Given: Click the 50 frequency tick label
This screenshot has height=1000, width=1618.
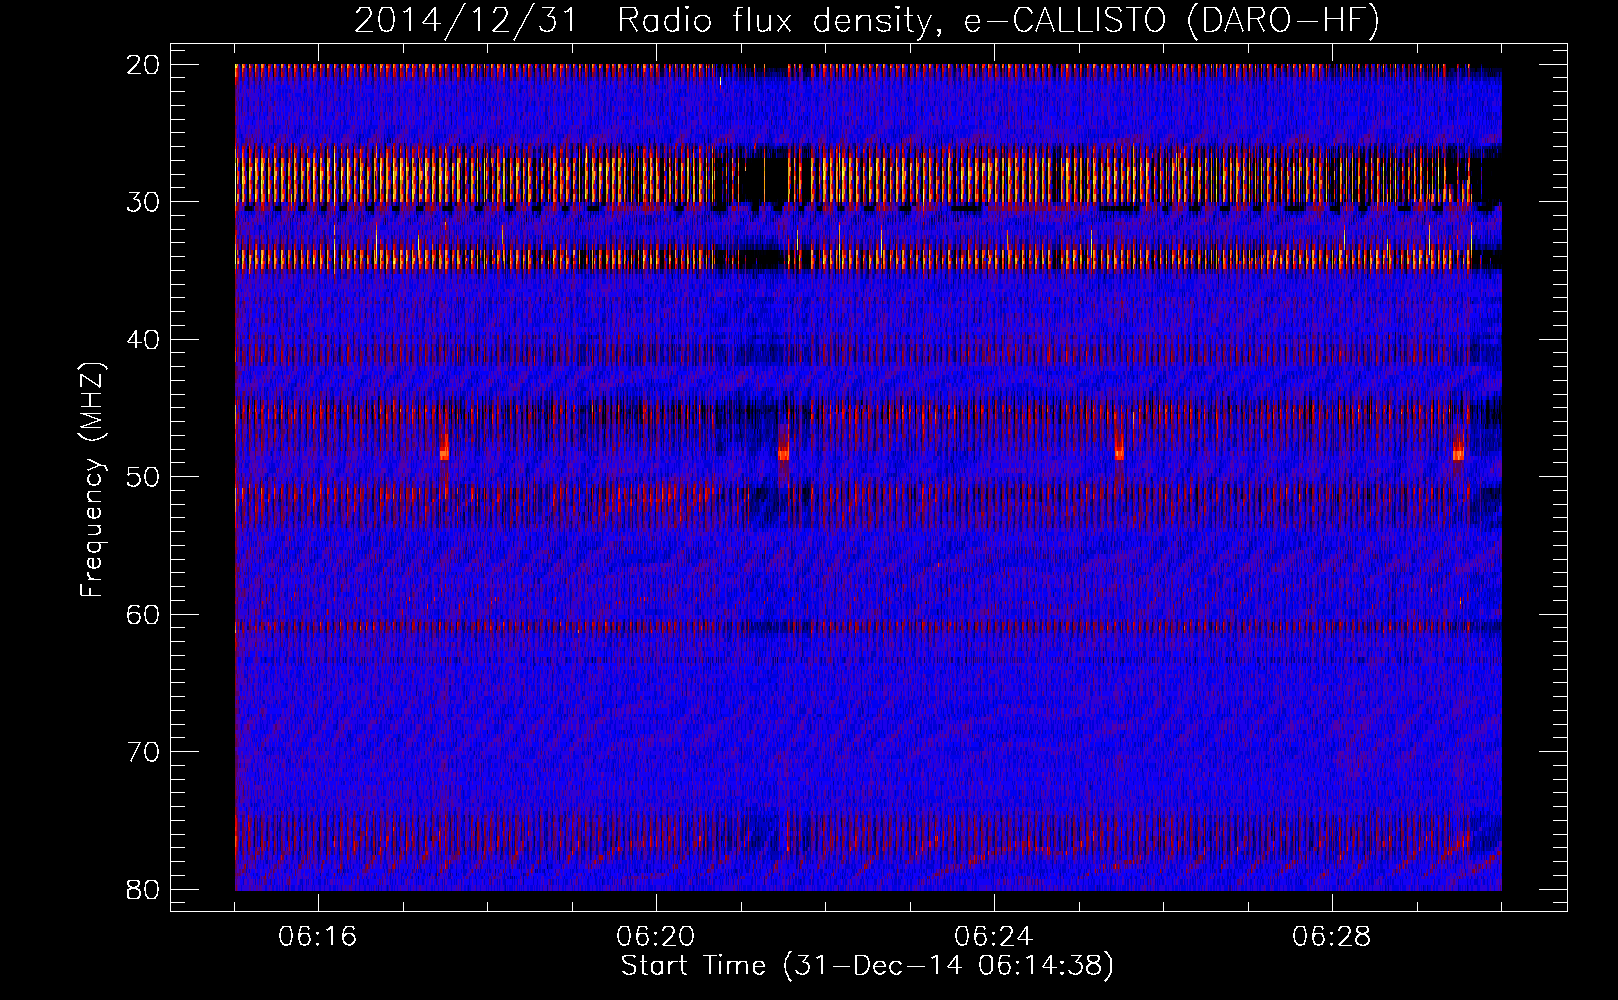Looking at the screenshot, I should (144, 477).
